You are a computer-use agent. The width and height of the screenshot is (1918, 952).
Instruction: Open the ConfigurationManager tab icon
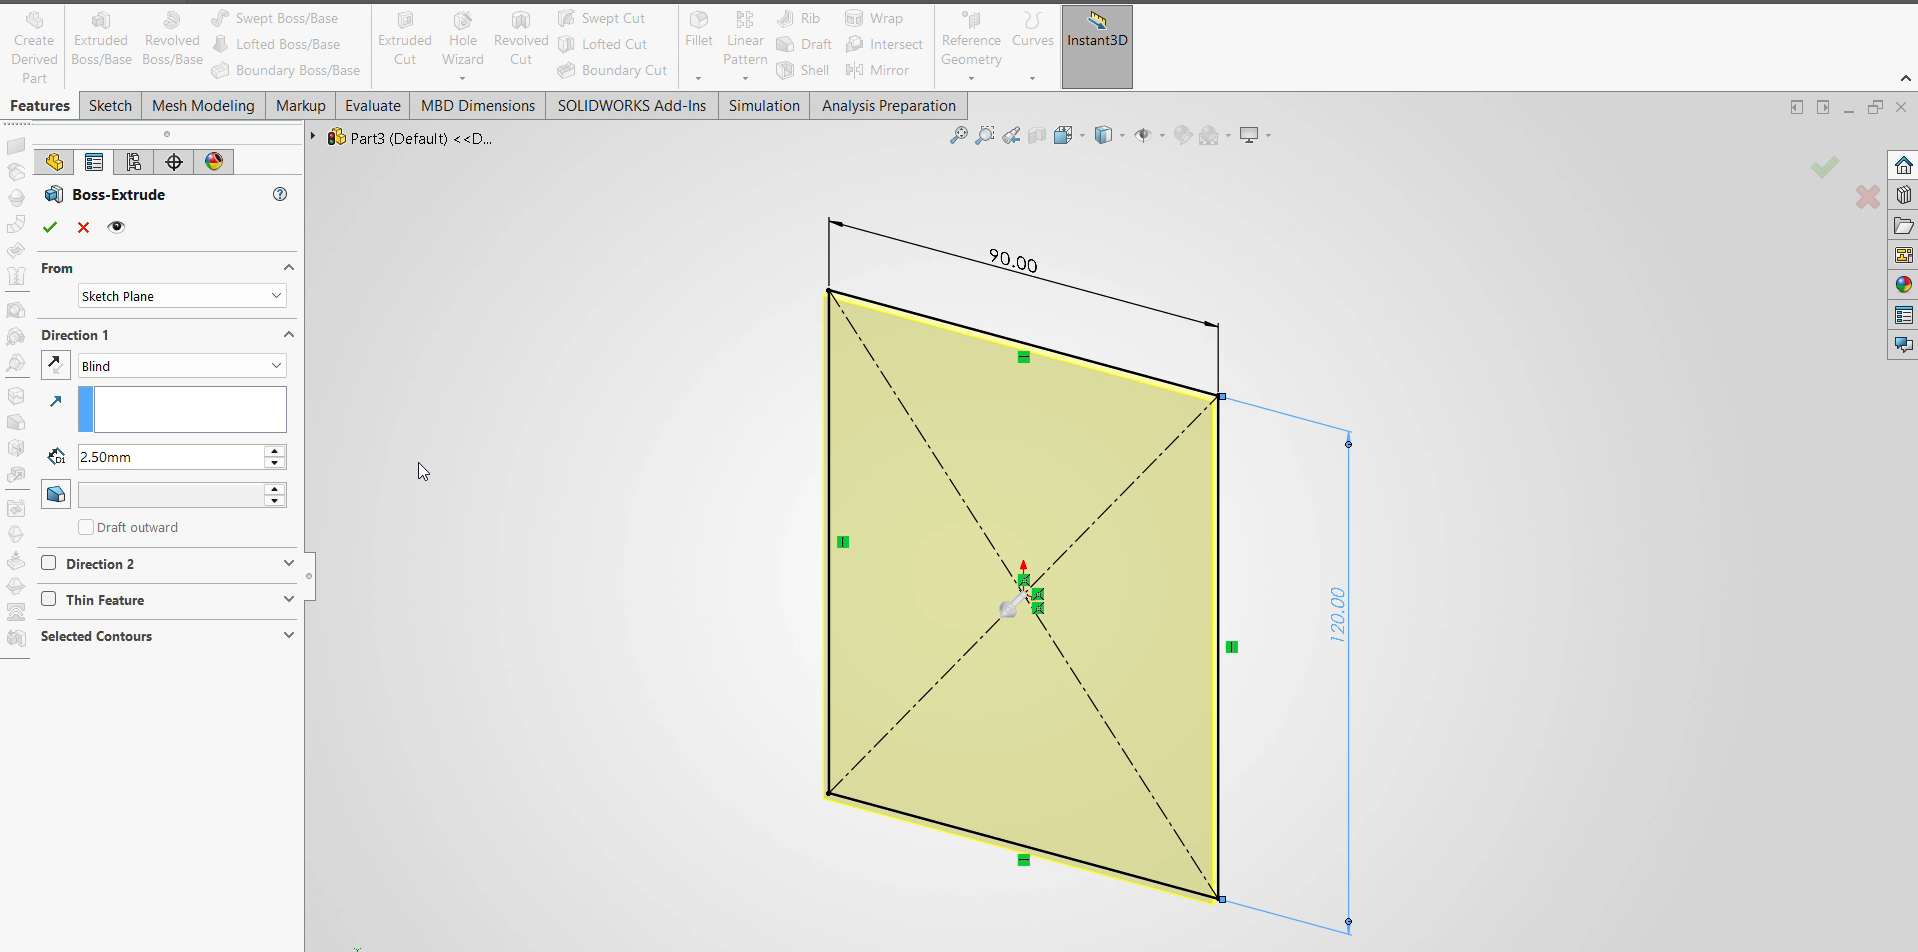click(134, 162)
